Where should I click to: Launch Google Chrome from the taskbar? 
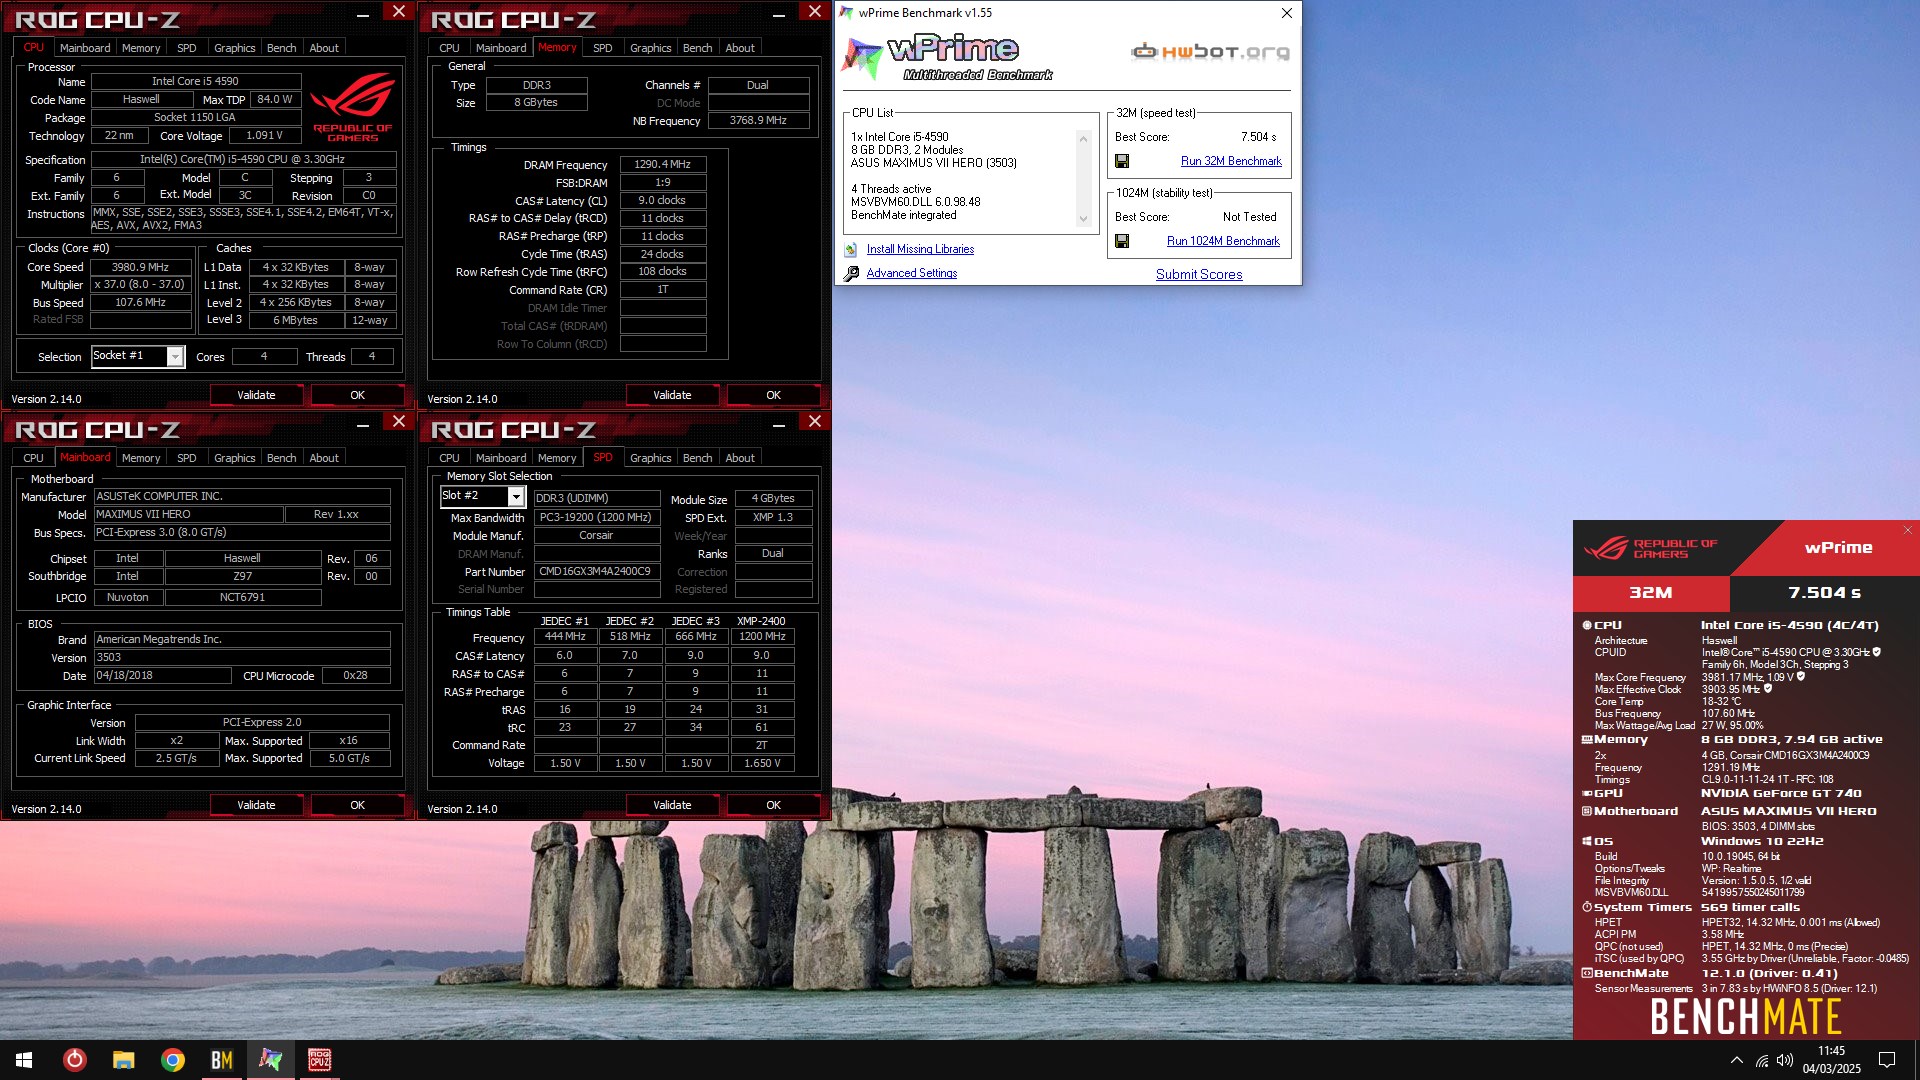click(173, 1060)
